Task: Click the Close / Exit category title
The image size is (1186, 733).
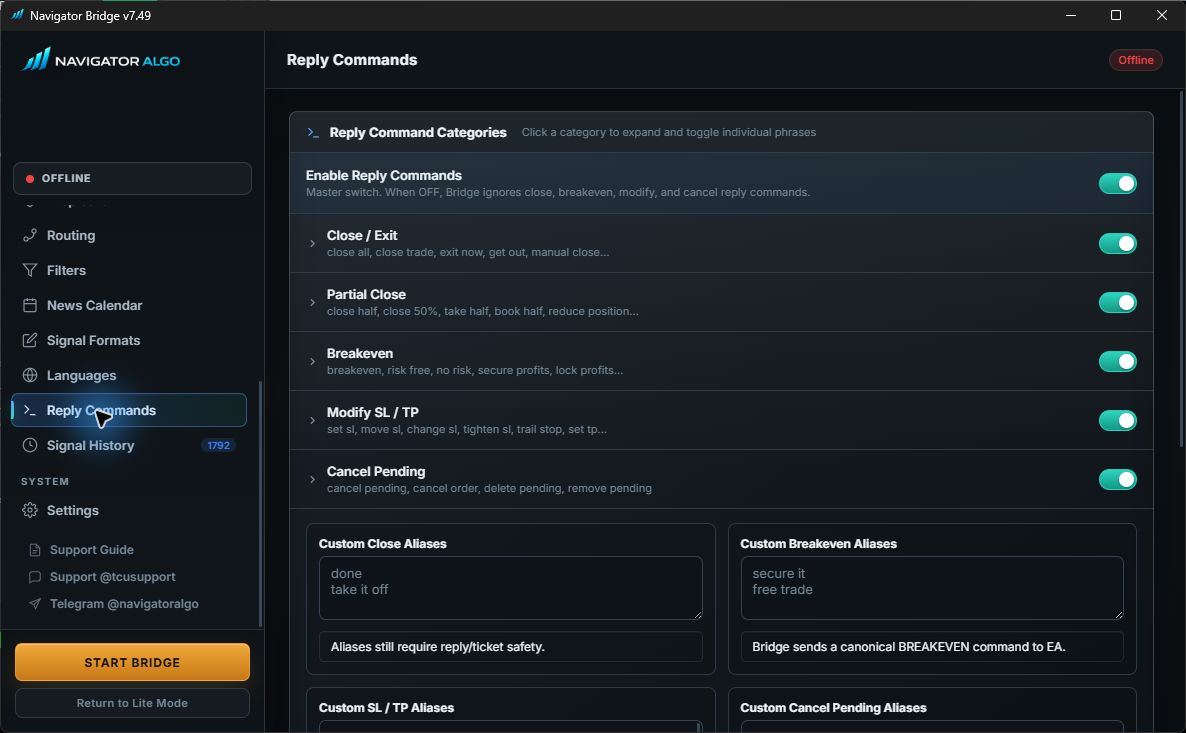Action: [x=362, y=235]
